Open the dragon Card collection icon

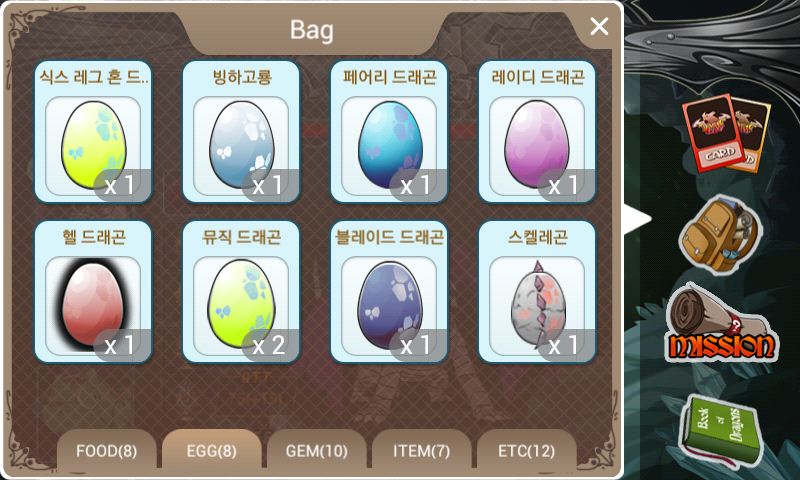pyautogui.click(x=726, y=133)
